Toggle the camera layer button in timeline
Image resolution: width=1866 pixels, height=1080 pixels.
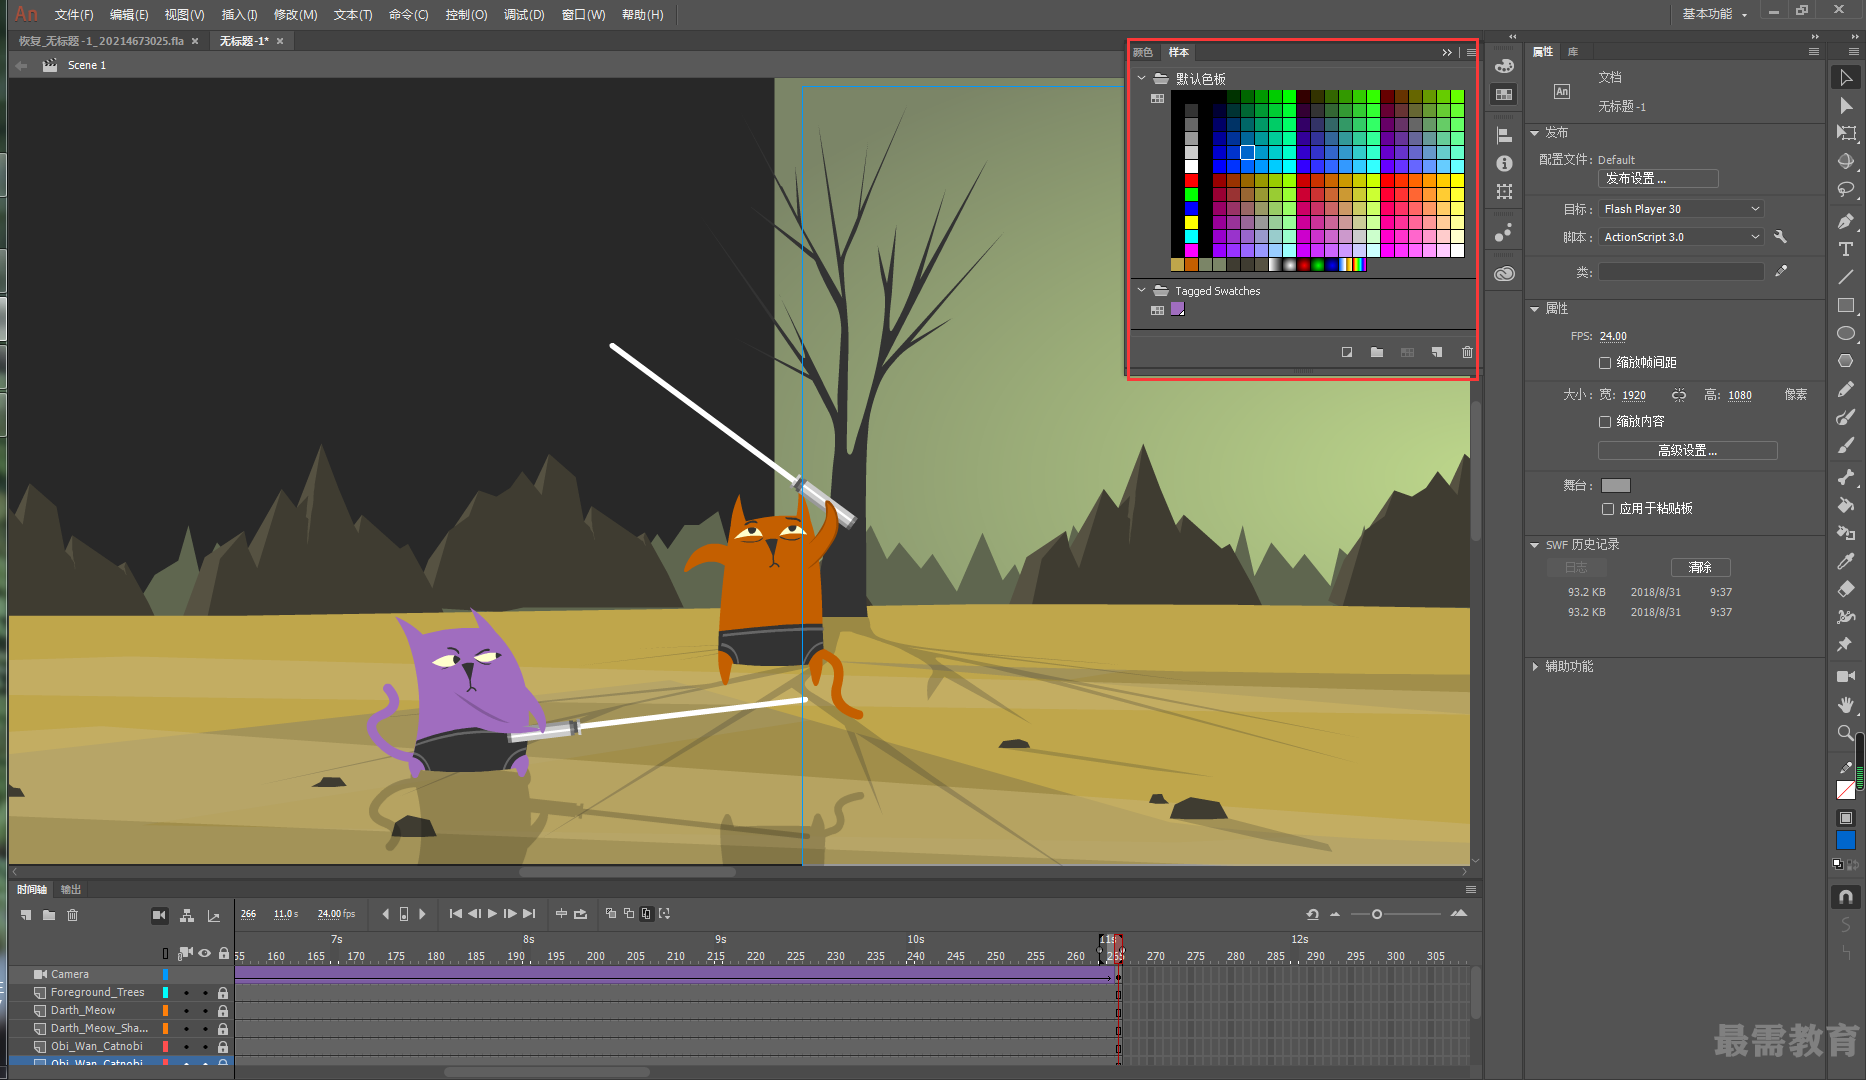pyautogui.click(x=159, y=915)
